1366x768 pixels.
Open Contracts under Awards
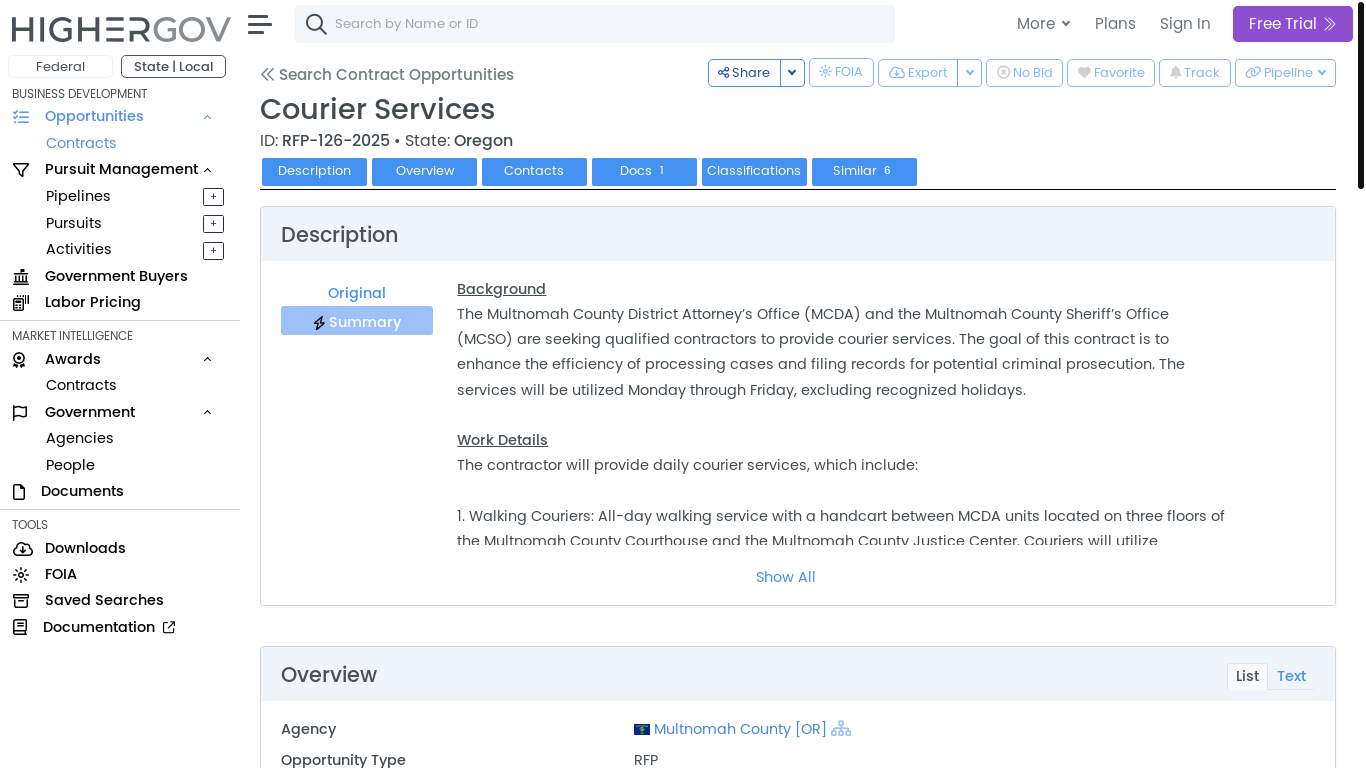(81, 385)
